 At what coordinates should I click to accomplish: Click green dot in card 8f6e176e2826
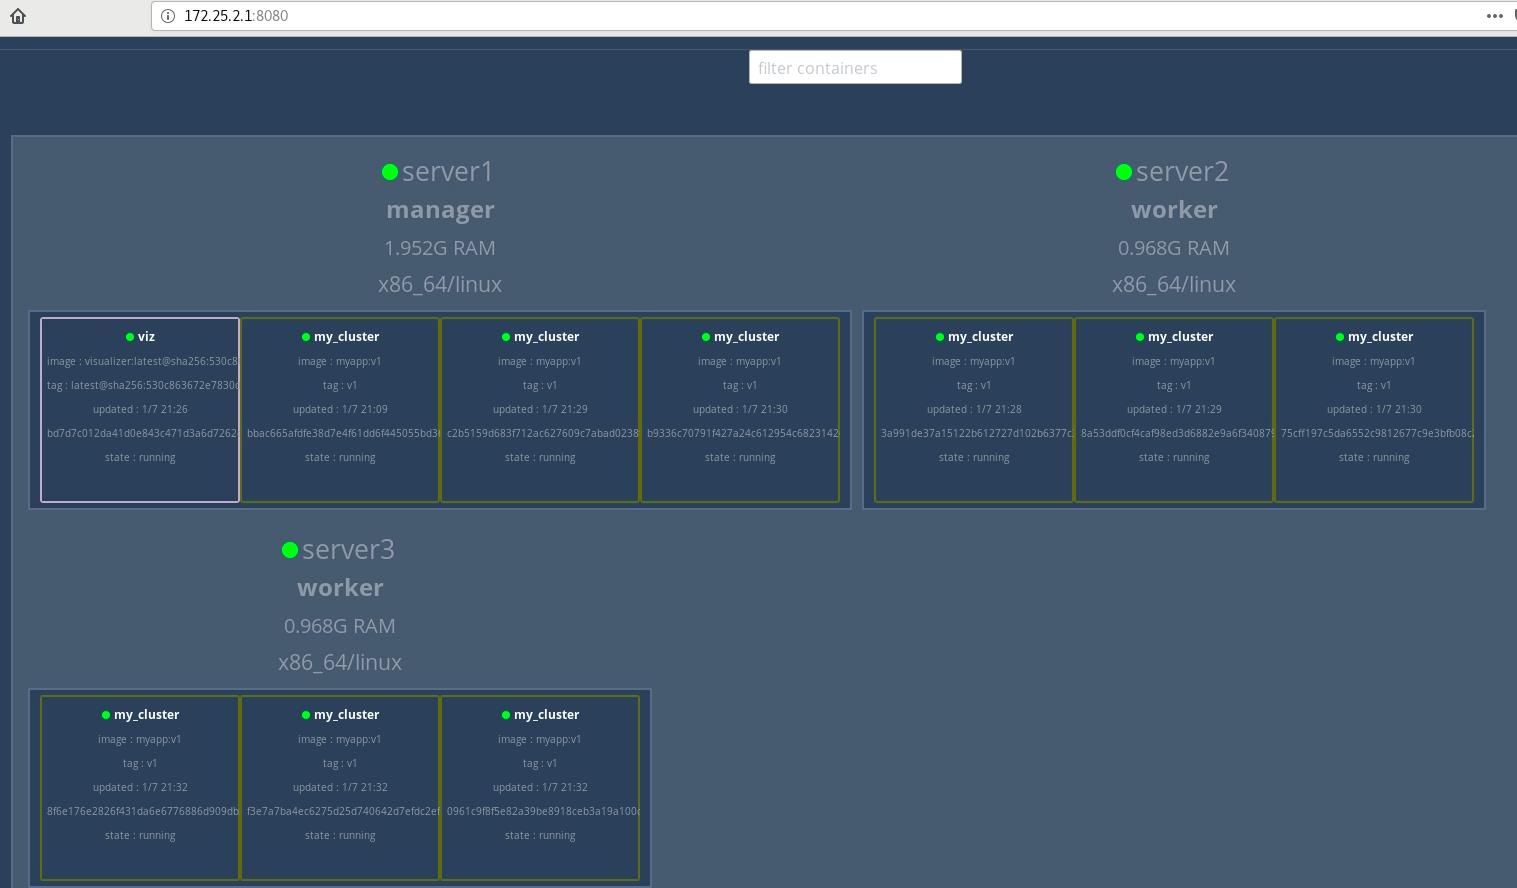pos(106,715)
